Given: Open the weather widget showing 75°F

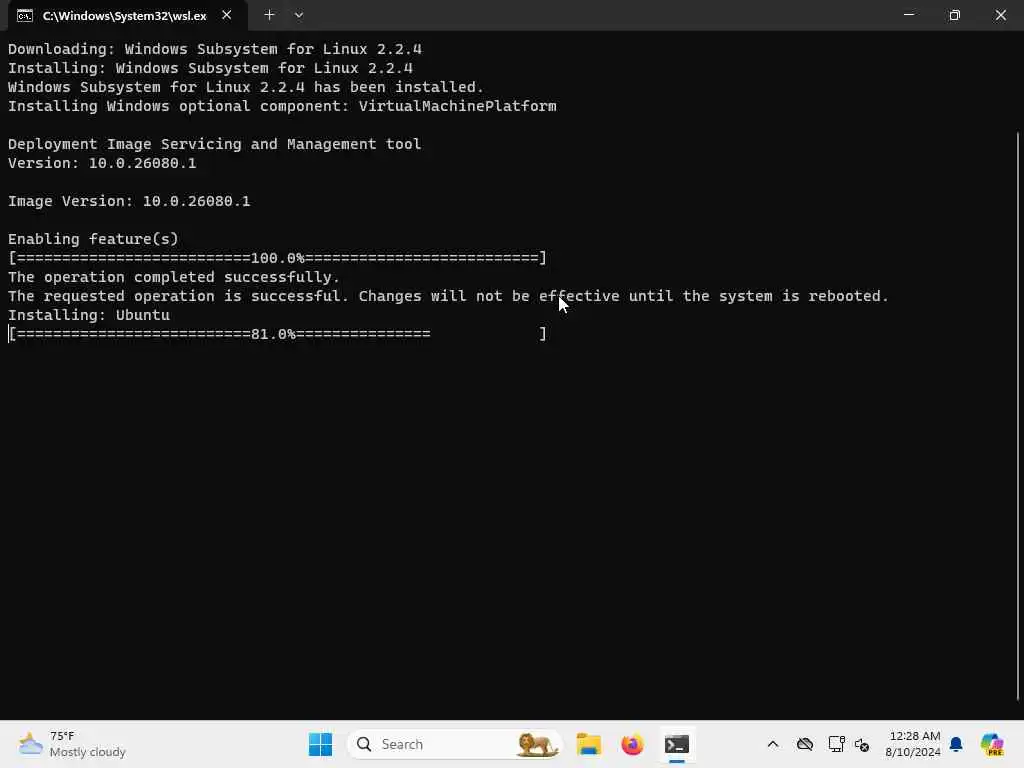Looking at the screenshot, I should 72,744.
